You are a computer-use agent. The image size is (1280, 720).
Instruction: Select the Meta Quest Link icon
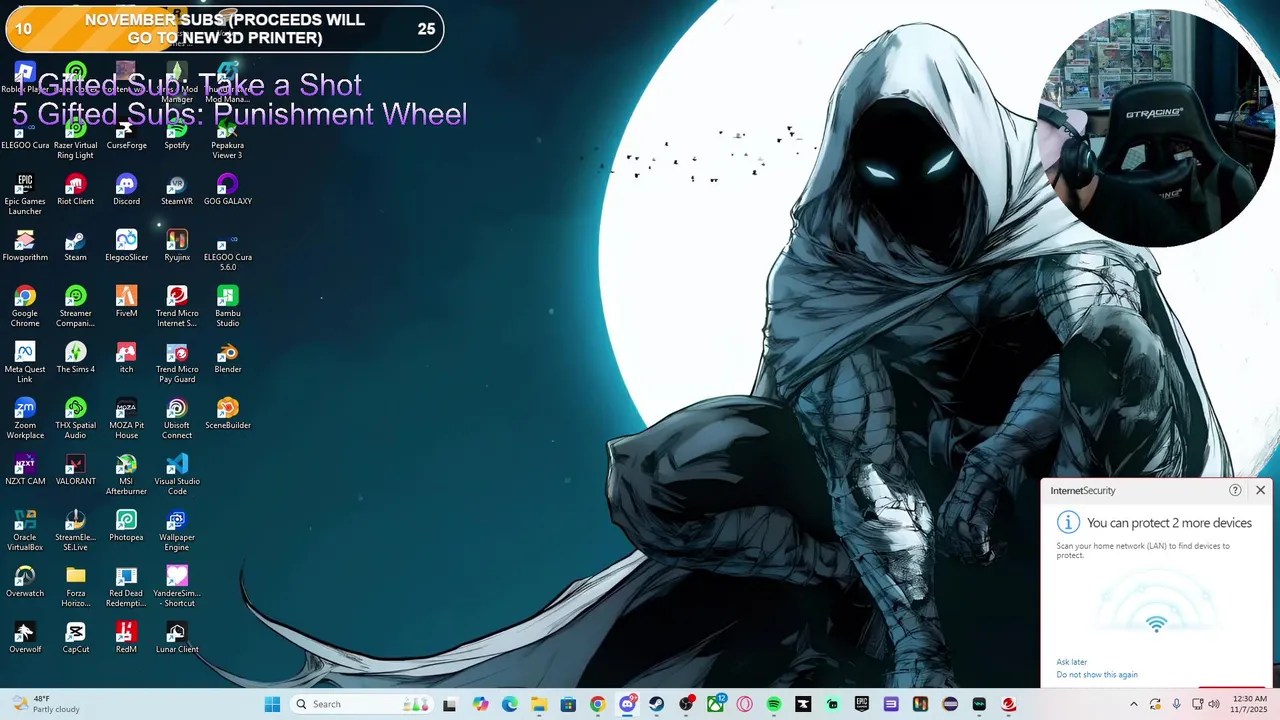tap(25, 363)
